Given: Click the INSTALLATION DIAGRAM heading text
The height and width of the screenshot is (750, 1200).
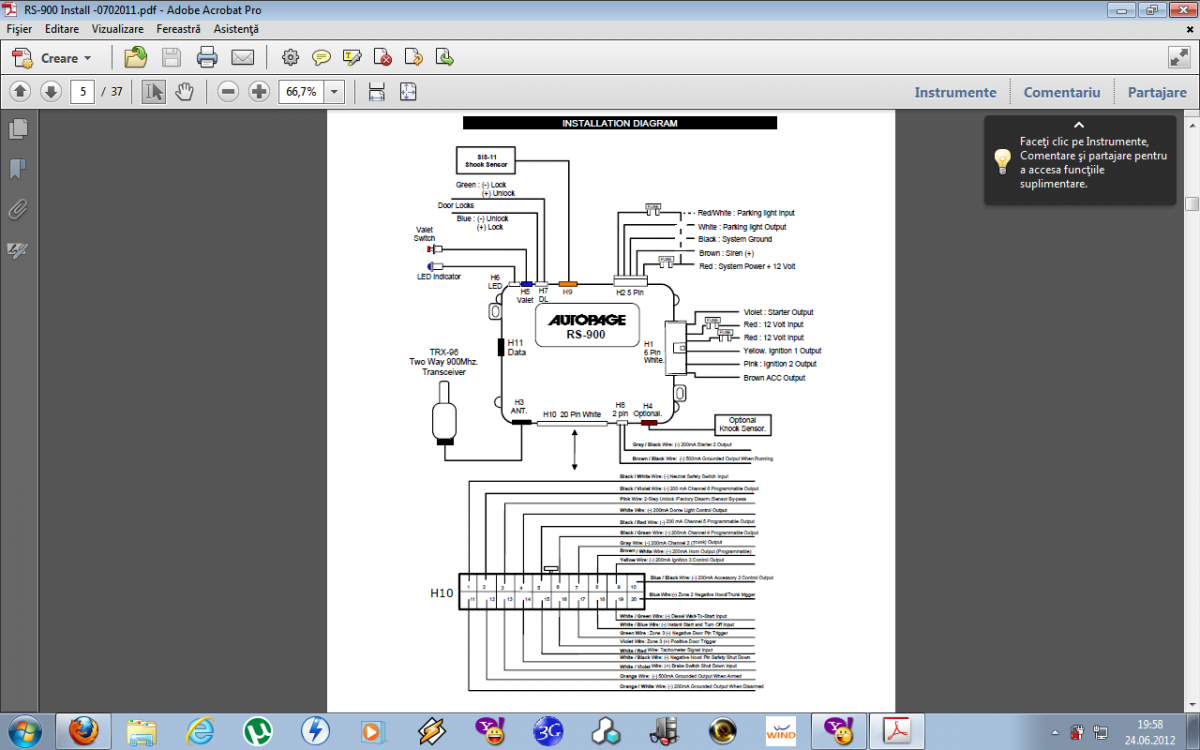Looking at the screenshot, I should (620, 124).
